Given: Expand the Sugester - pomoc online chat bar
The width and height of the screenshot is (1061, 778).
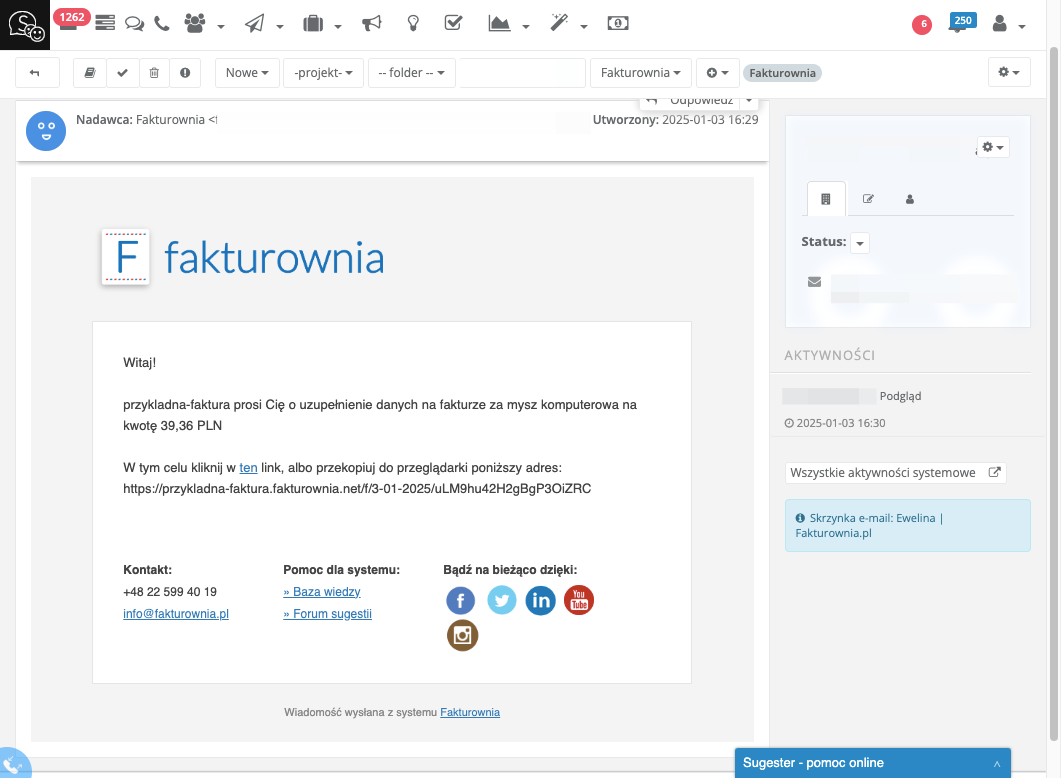Looking at the screenshot, I should 873,762.
